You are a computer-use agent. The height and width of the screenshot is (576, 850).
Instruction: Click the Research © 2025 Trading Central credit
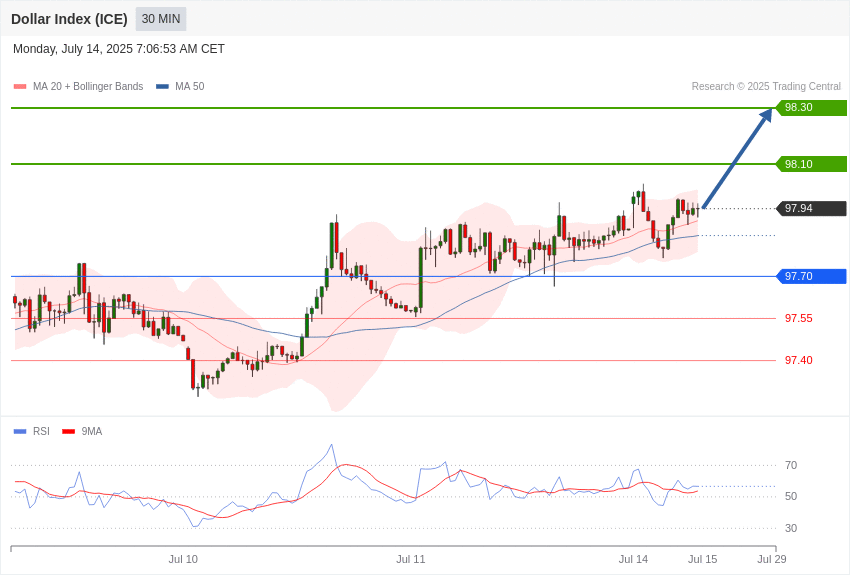(x=766, y=87)
